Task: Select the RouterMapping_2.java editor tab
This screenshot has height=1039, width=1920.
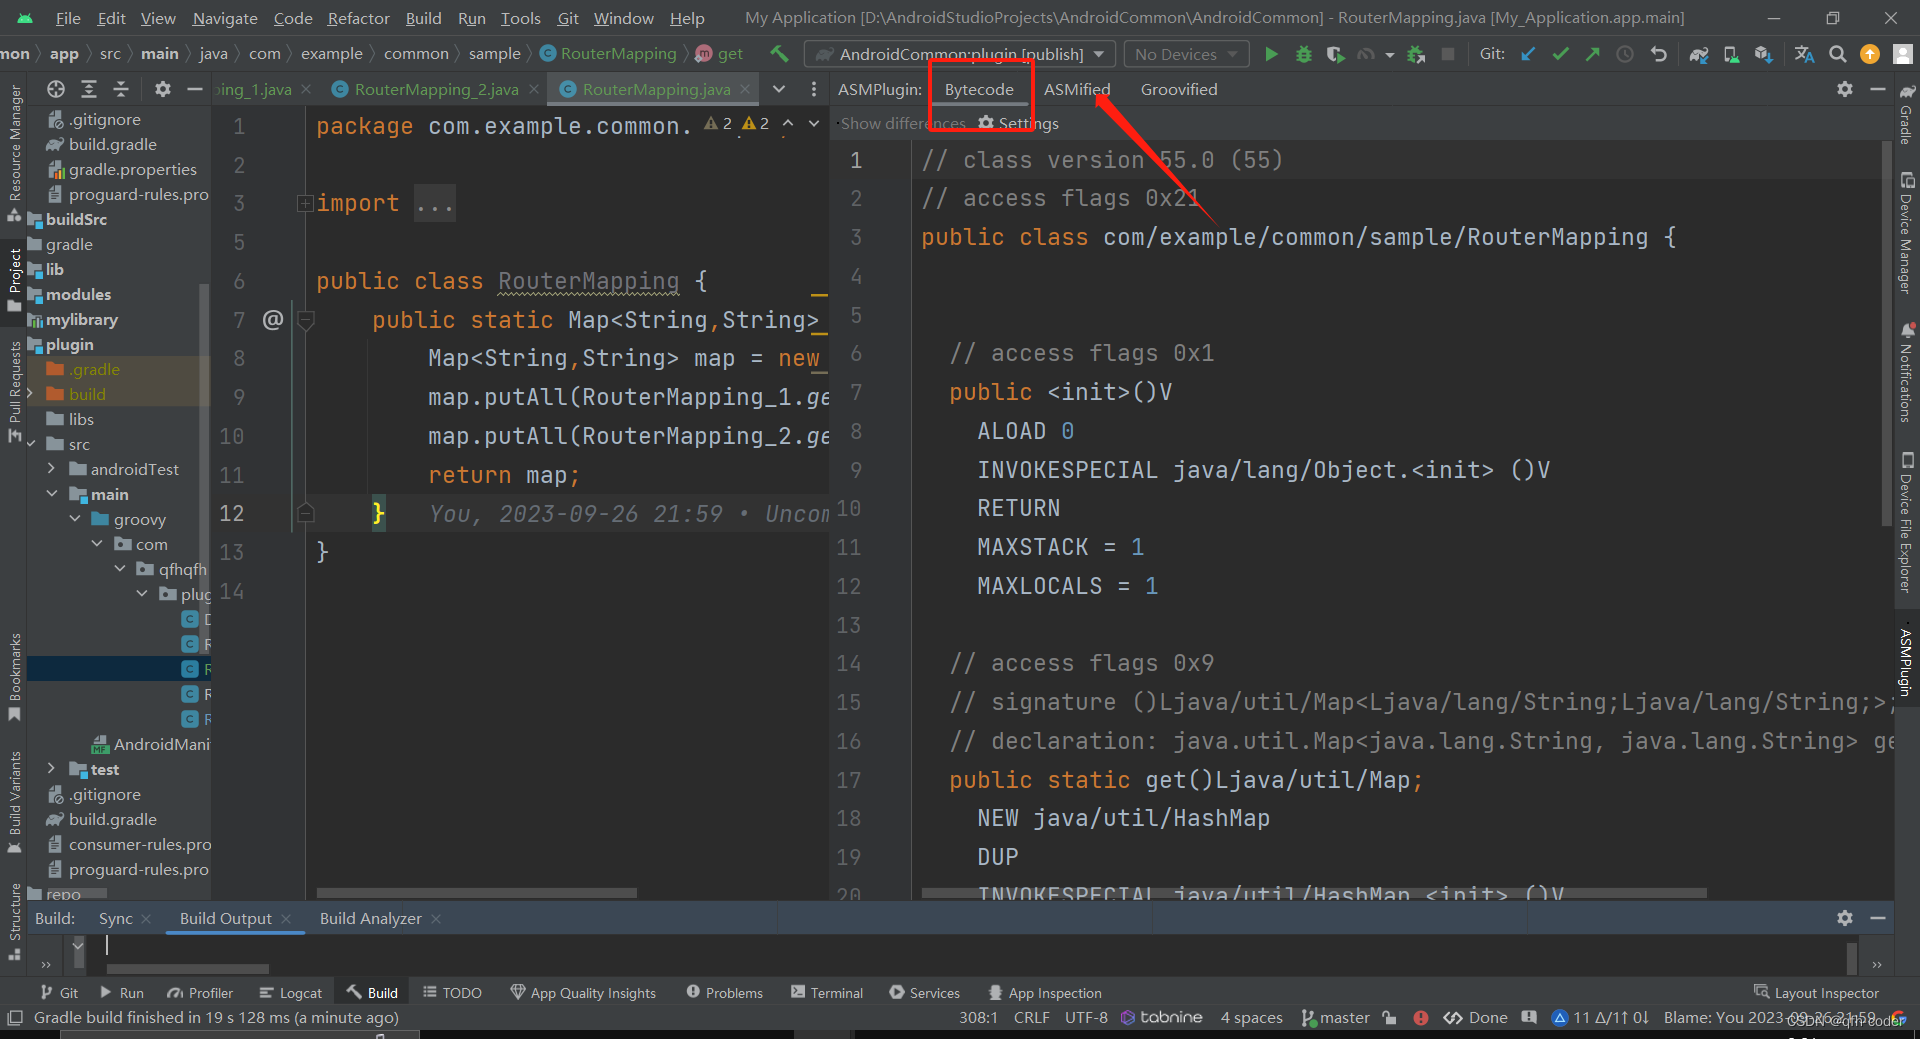Action: tap(436, 89)
